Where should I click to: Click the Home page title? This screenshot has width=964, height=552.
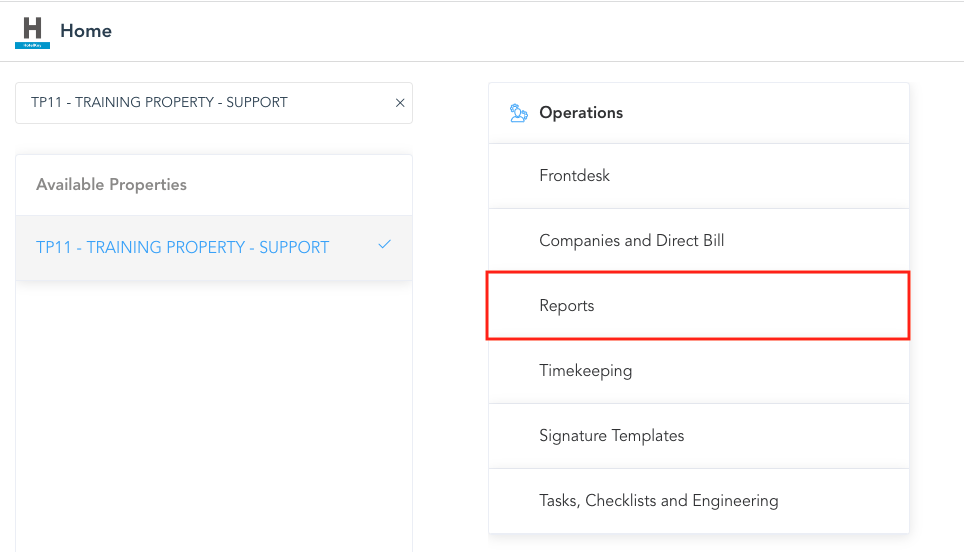click(x=86, y=31)
